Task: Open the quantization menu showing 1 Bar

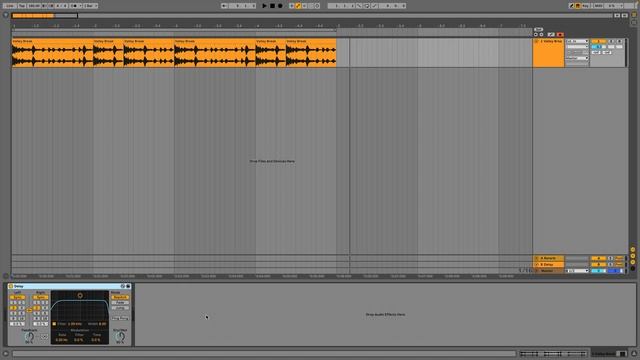Action: click(x=90, y=6)
